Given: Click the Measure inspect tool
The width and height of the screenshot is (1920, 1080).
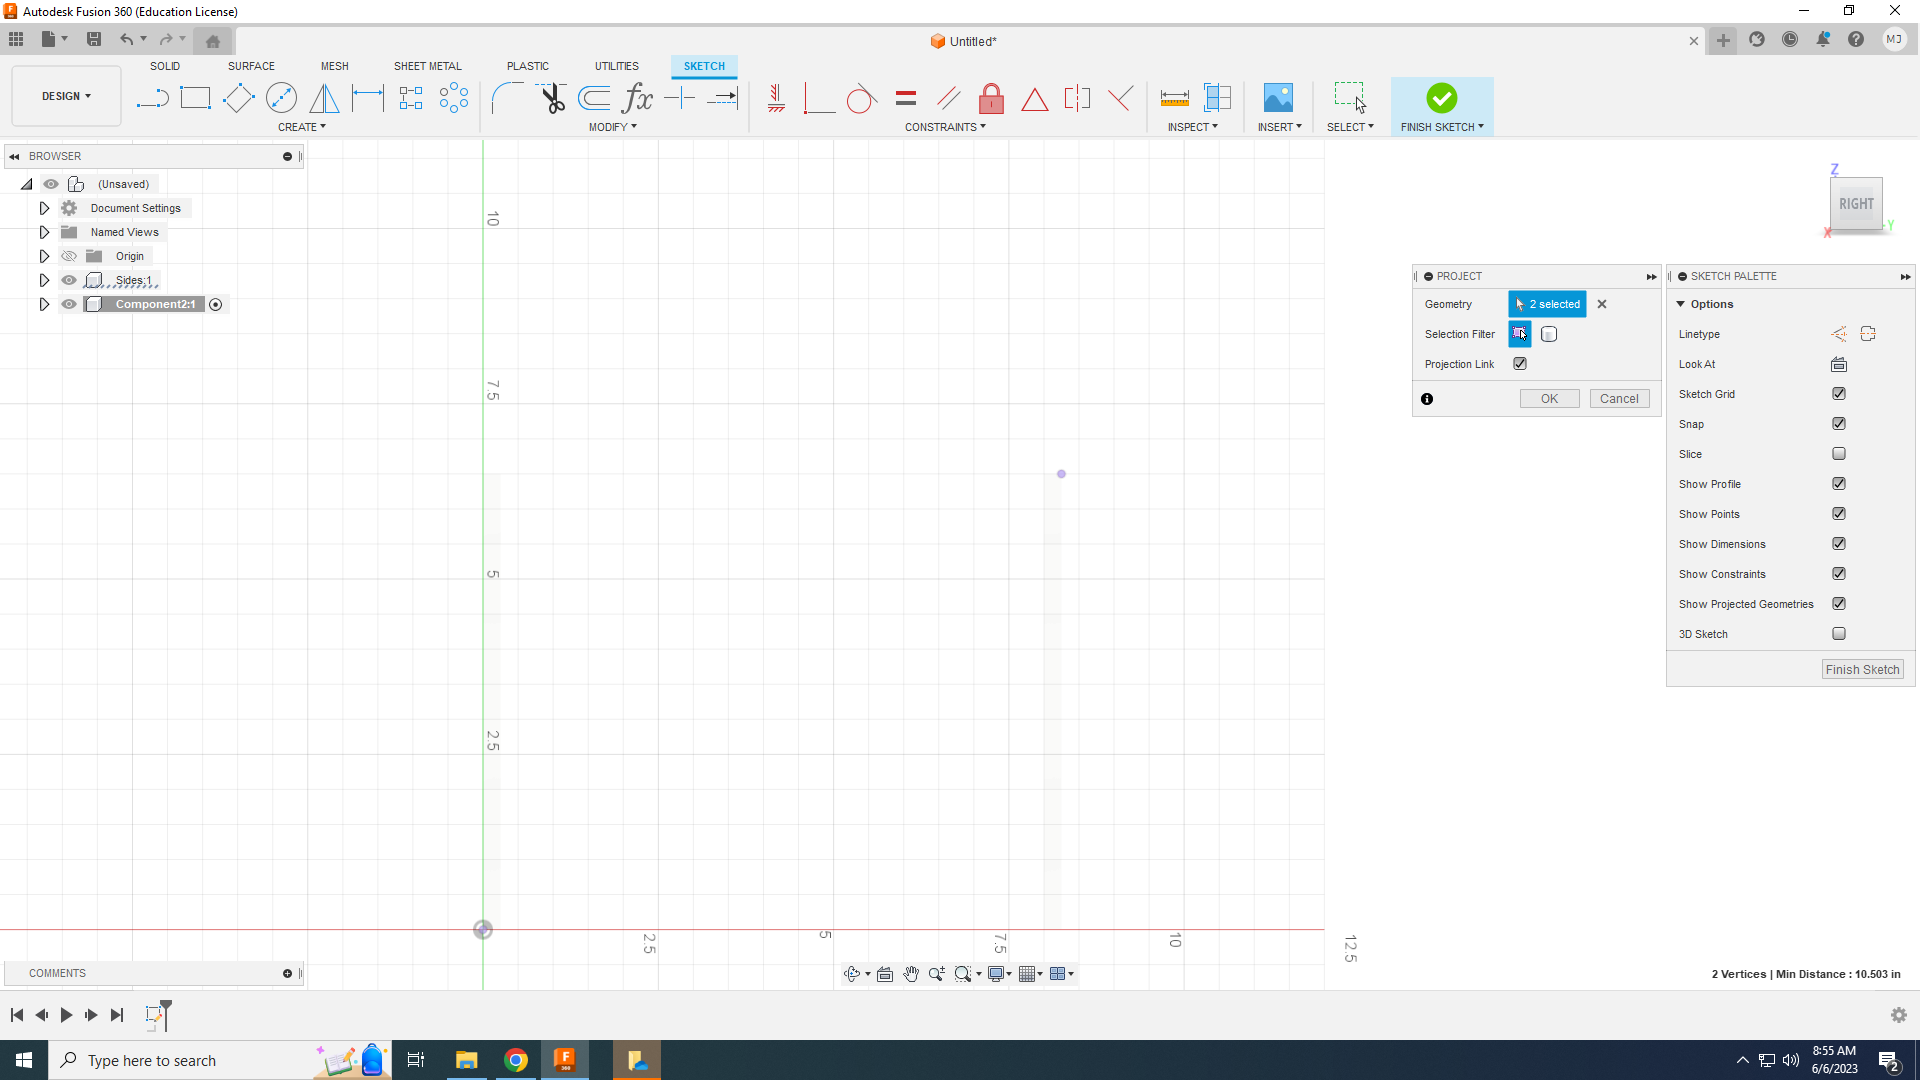Looking at the screenshot, I should tap(1174, 98).
